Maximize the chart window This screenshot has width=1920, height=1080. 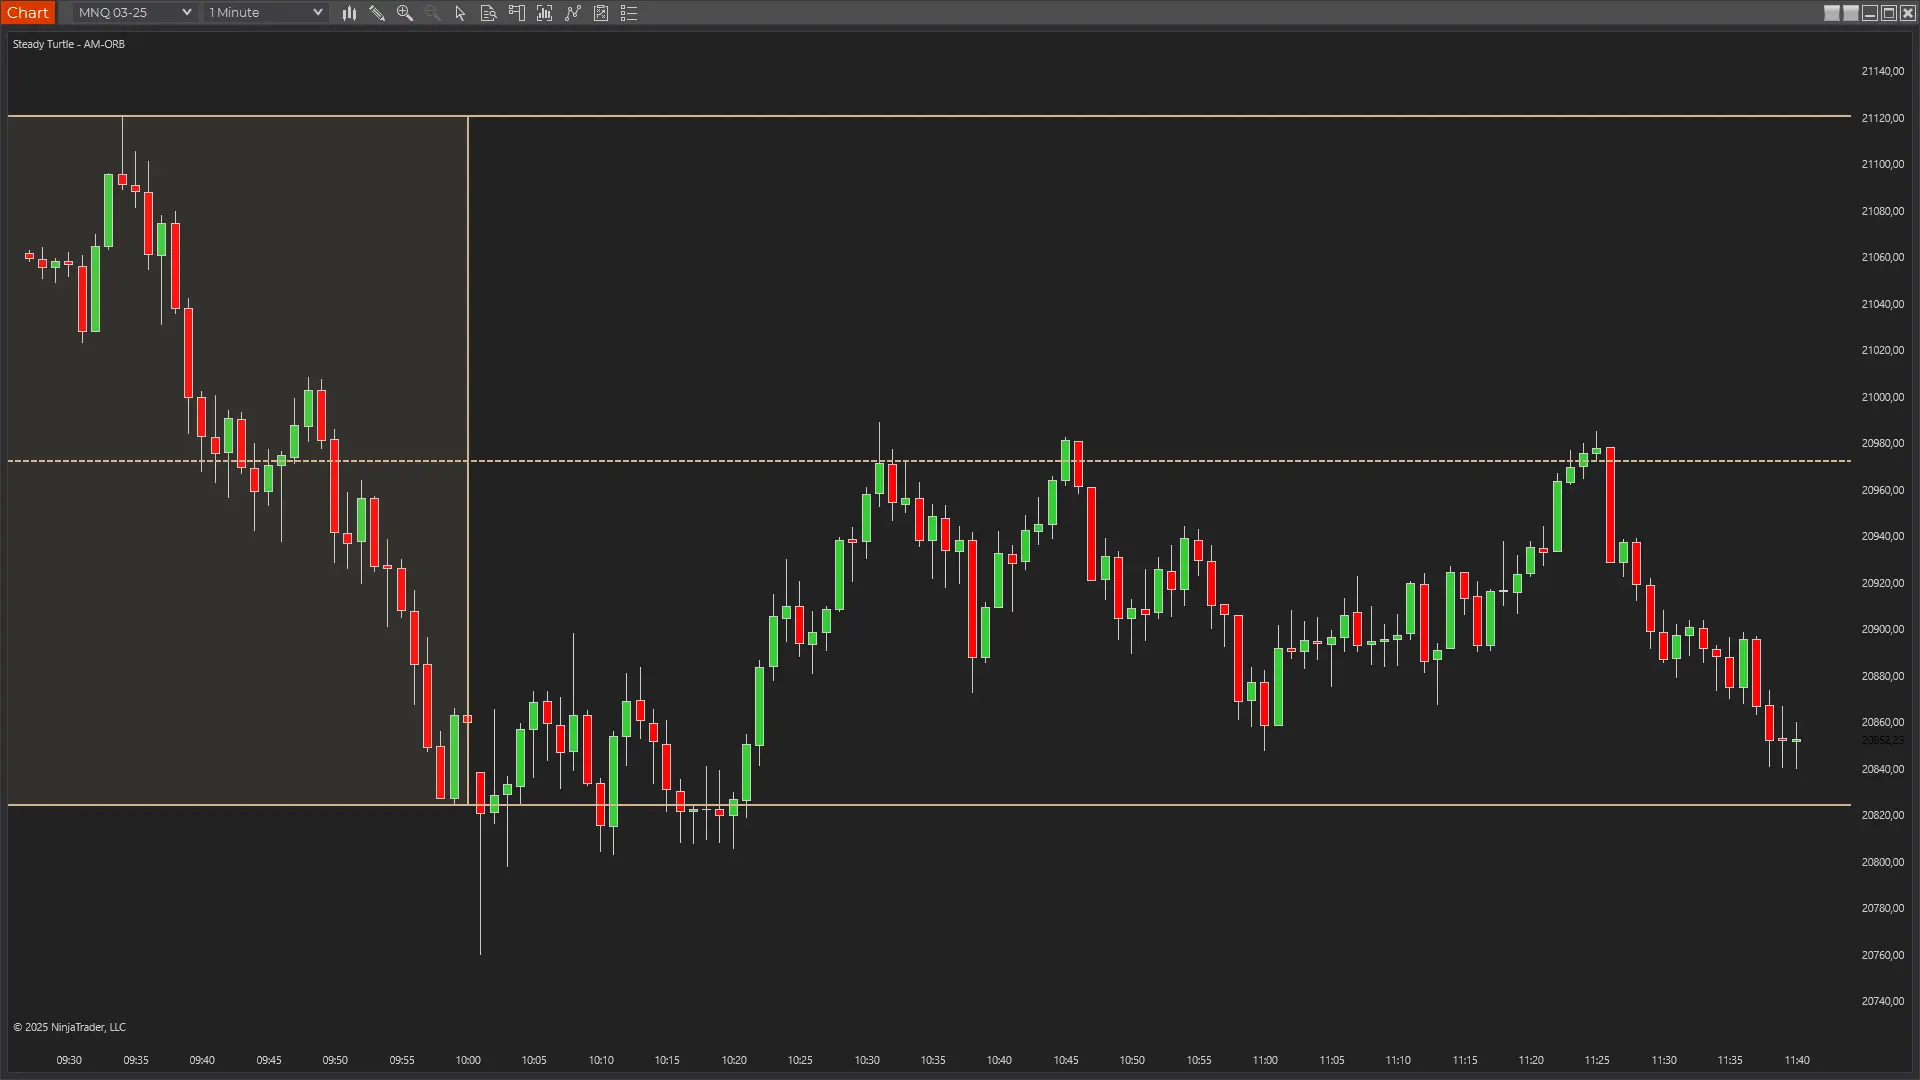point(1889,13)
